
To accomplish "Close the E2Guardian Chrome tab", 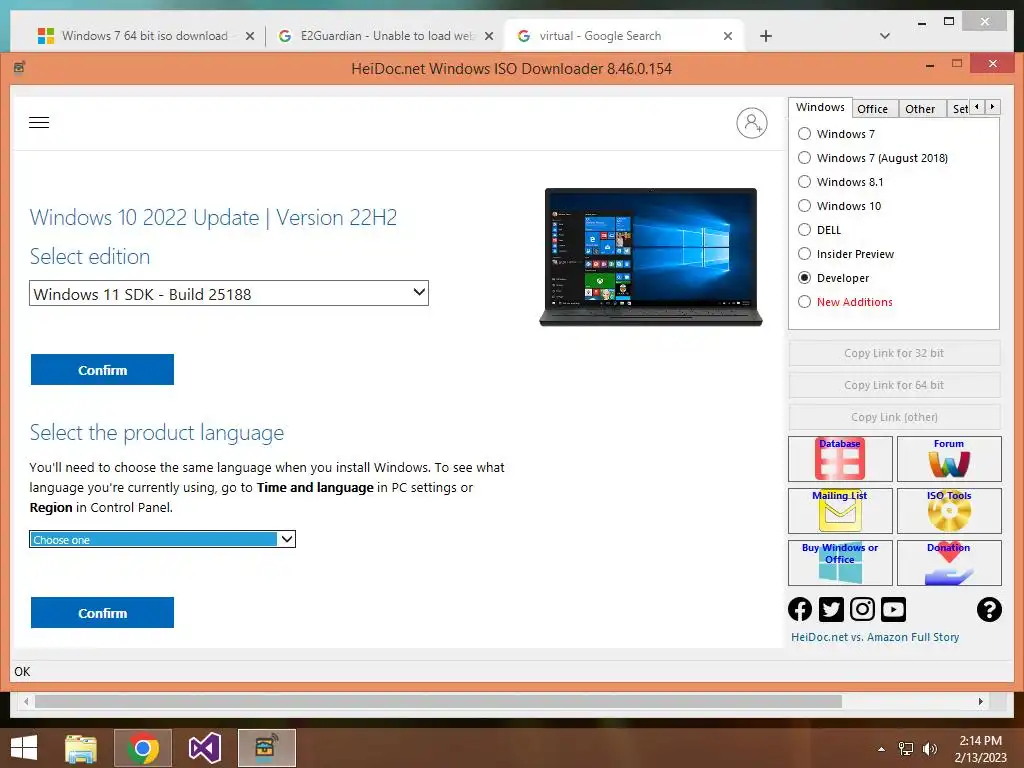I will [x=488, y=37].
